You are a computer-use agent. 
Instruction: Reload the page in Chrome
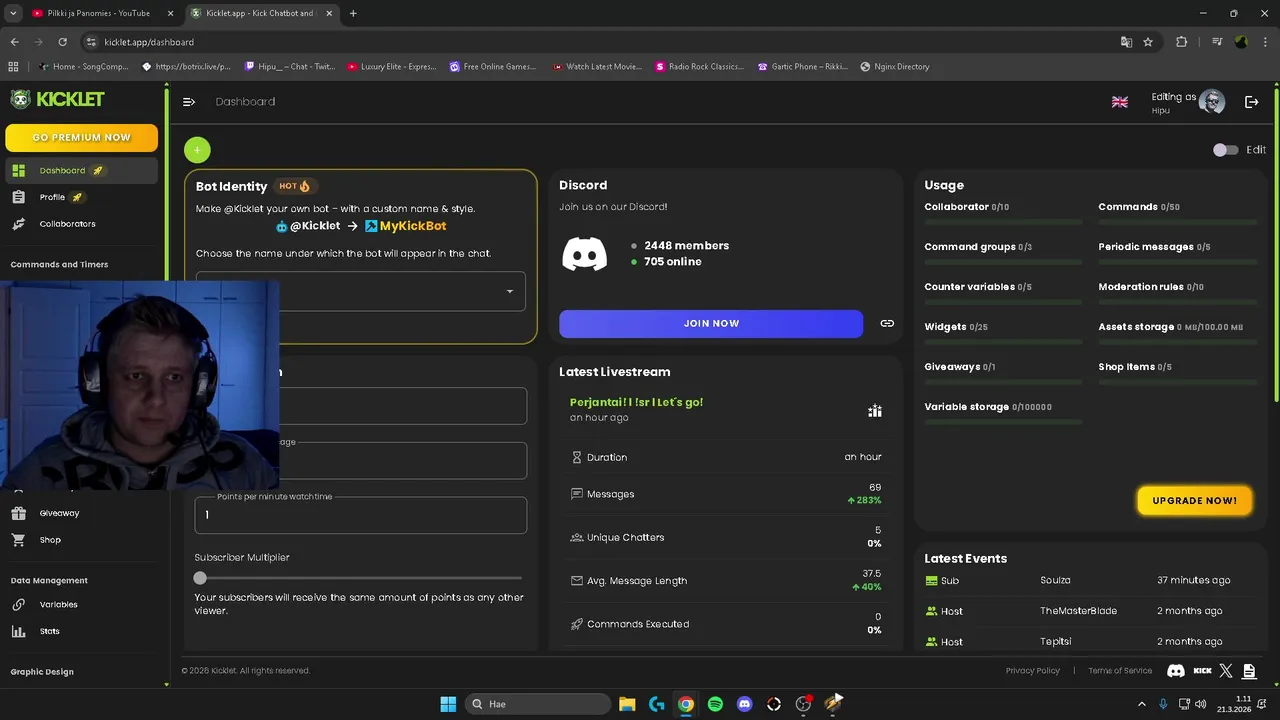62,42
